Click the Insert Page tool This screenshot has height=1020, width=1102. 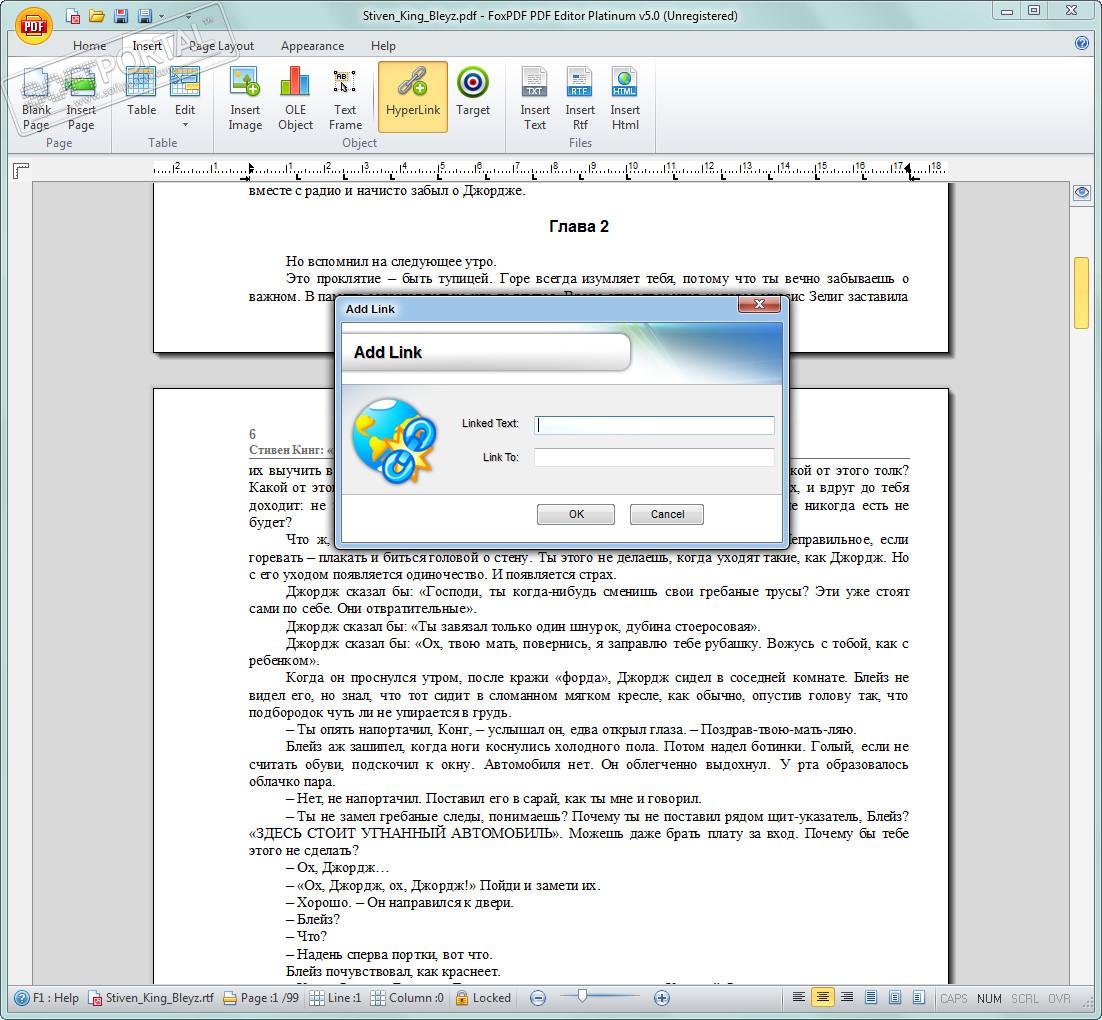(81, 98)
